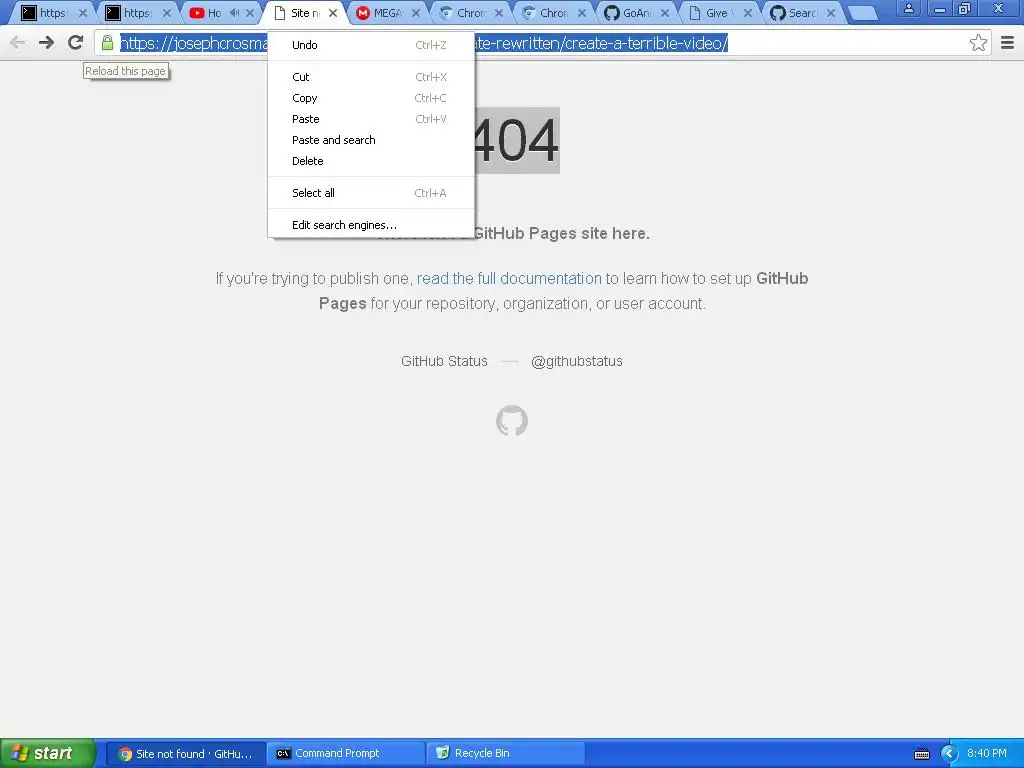Open the new tab button
Viewport: 1024px width, 768px height.
[864, 13]
